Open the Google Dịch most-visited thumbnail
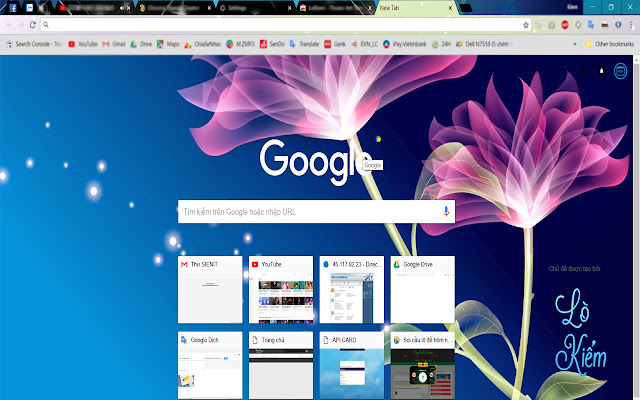 coord(210,365)
